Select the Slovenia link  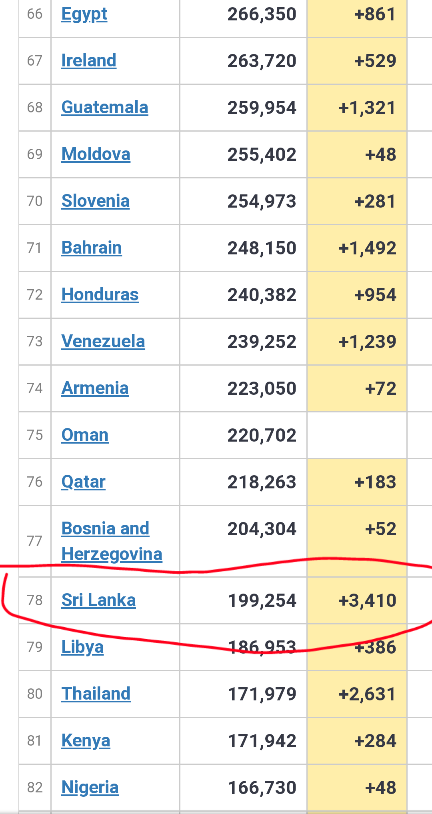point(95,201)
